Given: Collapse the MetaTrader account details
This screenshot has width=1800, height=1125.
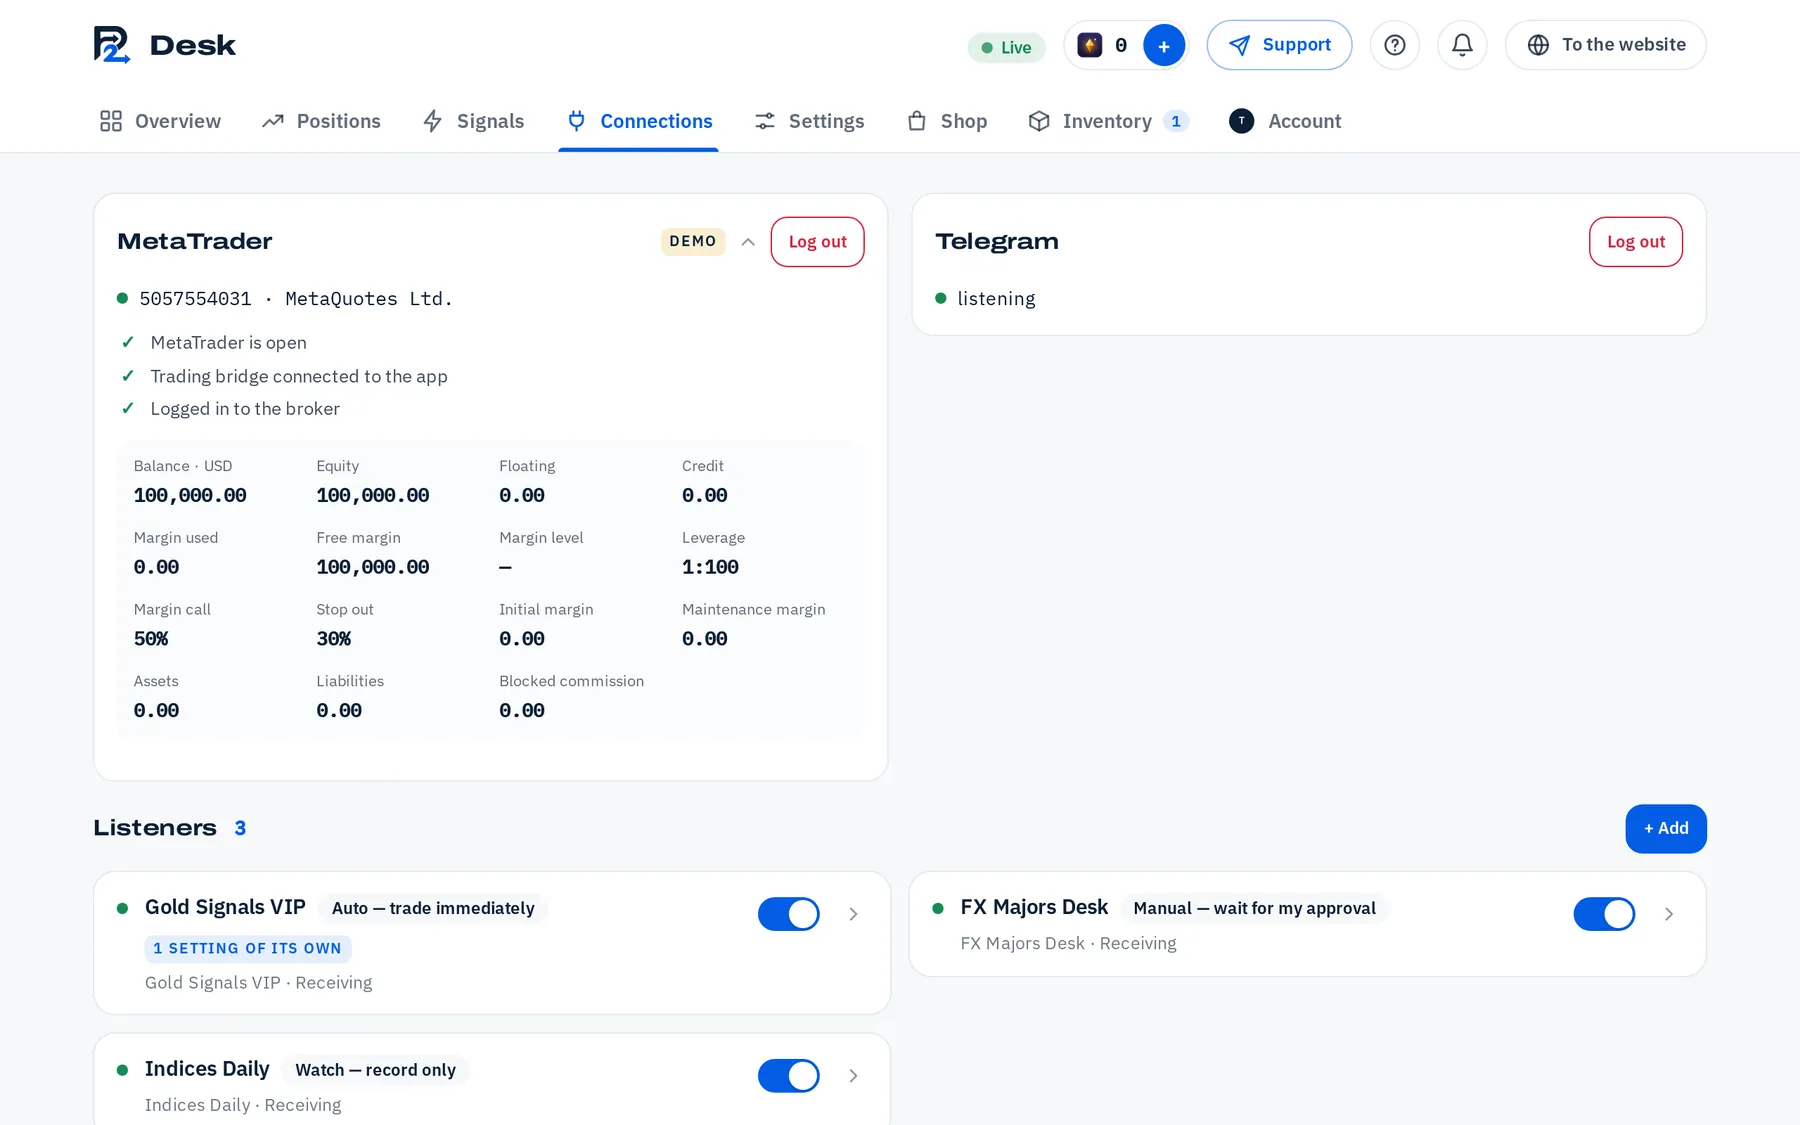Looking at the screenshot, I should (748, 242).
